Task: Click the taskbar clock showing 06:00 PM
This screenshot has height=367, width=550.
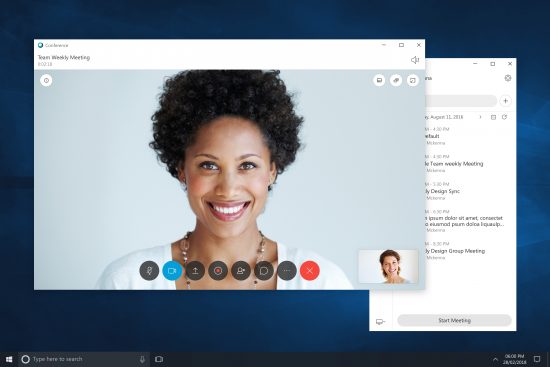Action: click(515, 359)
